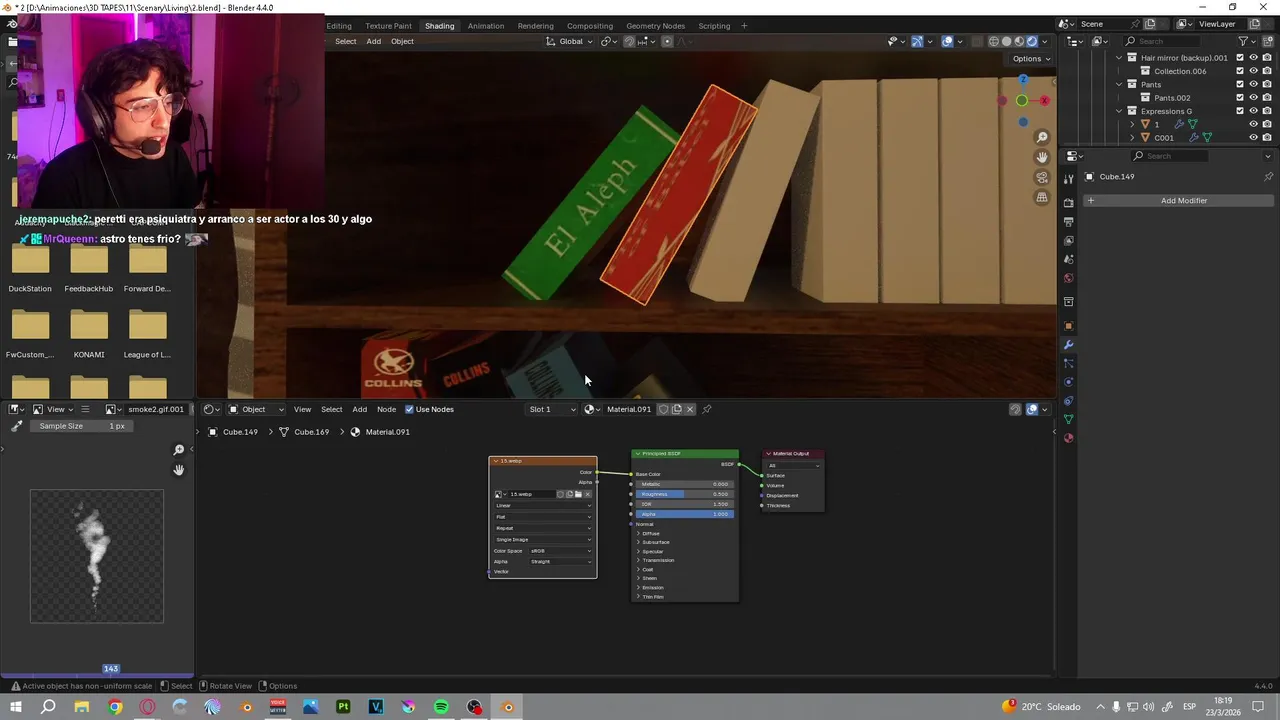Uncheck Collection.006 exclude checkbox
Screen dimensions: 1280x720
pyautogui.click(x=1240, y=71)
